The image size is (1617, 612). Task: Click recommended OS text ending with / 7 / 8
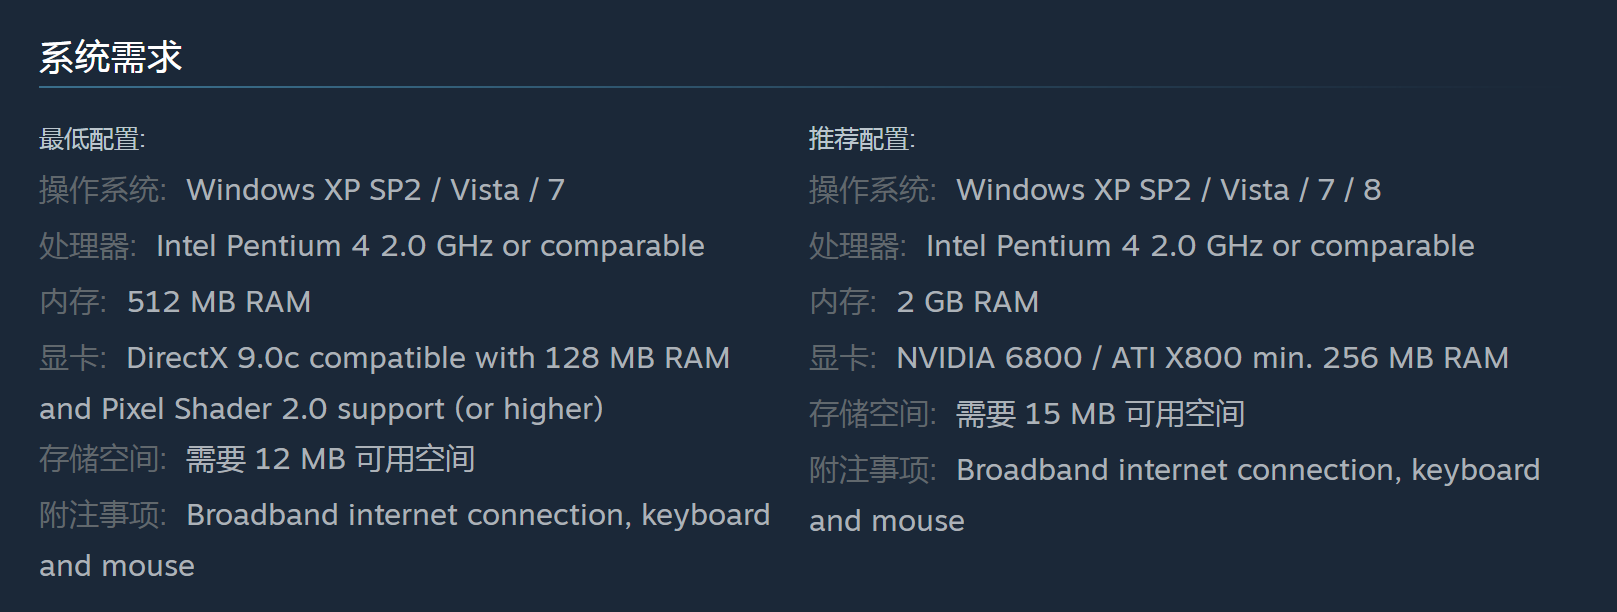[1169, 190]
